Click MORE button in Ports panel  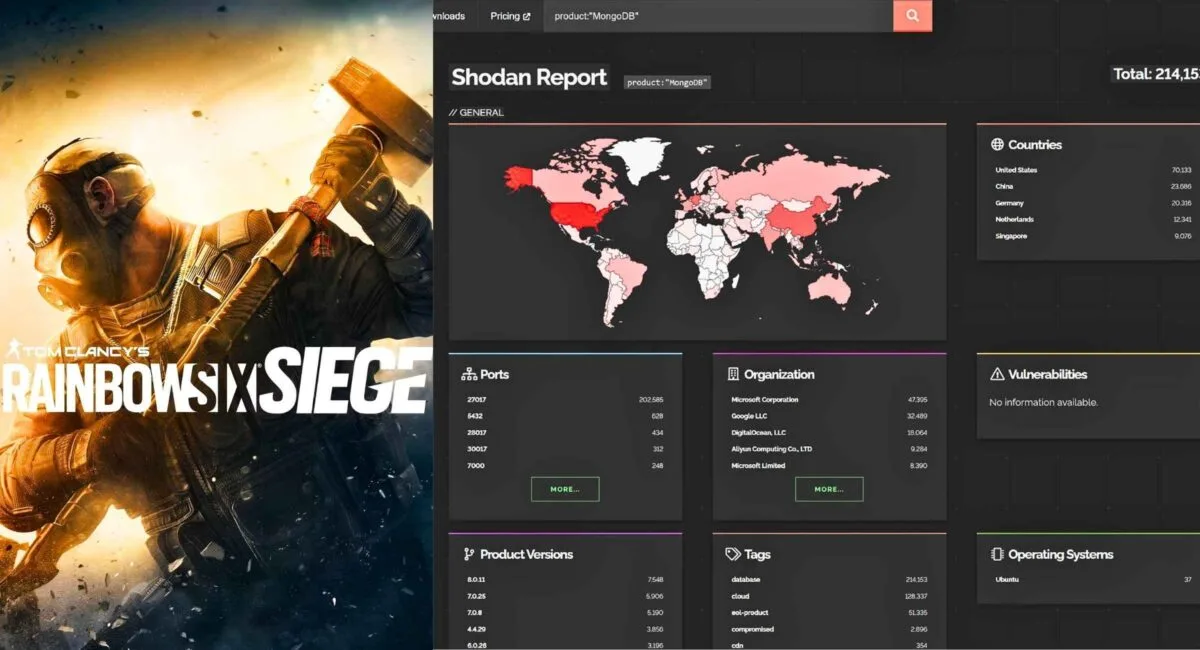tap(565, 489)
